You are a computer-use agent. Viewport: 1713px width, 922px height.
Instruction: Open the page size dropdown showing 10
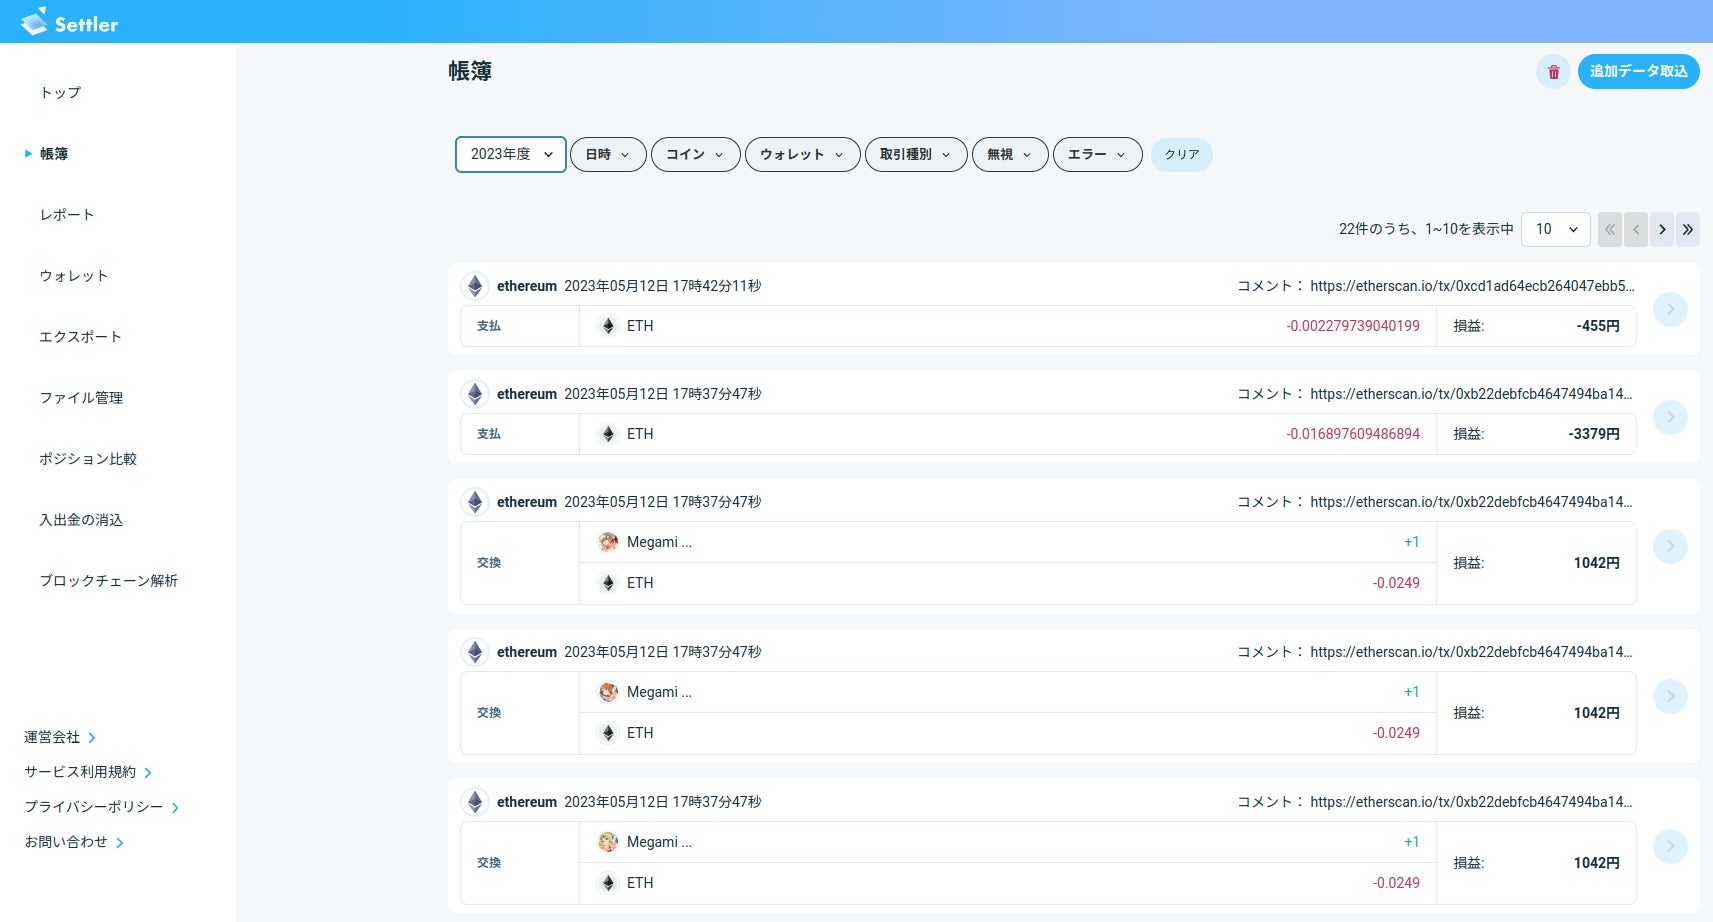pyautogui.click(x=1556, y=229)
